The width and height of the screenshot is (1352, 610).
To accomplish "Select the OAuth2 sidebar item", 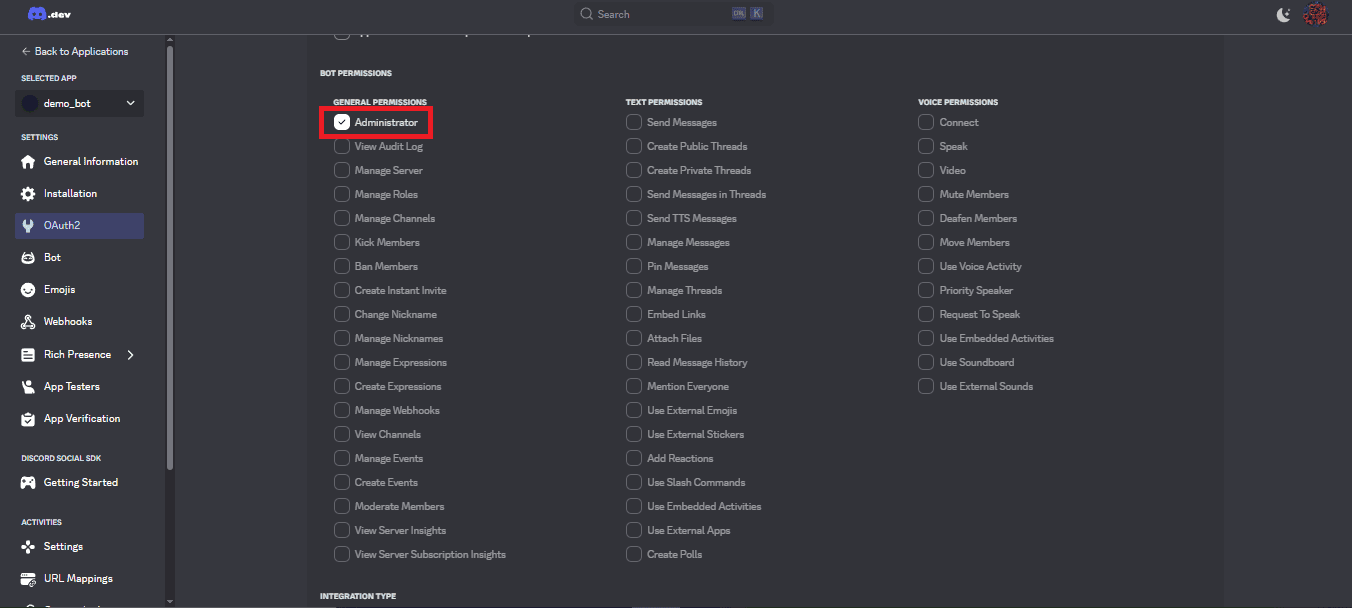I will pos(80,226).
